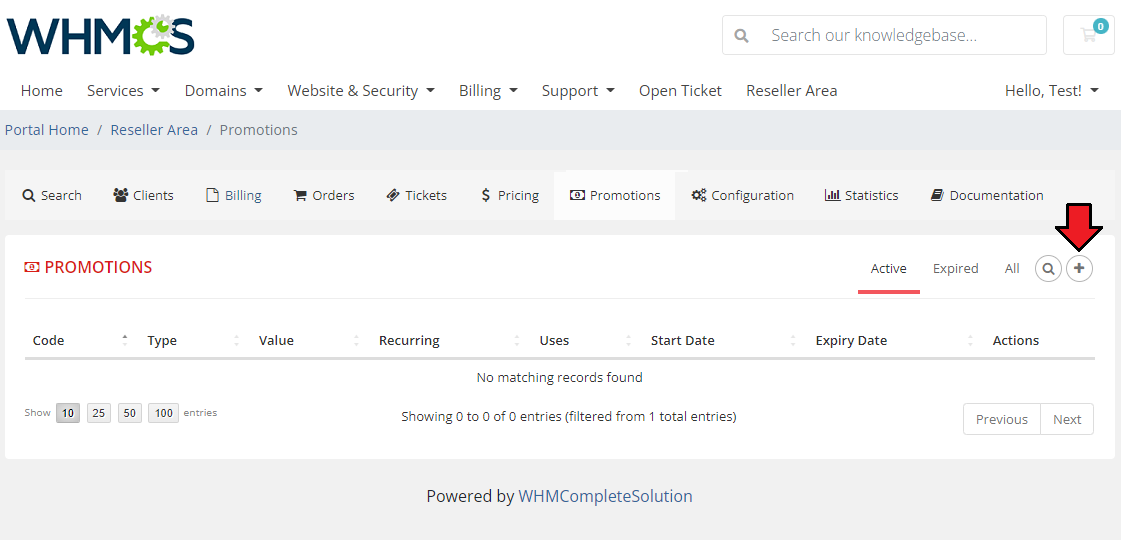Expand the Domains dropdown menu

tap(224, 91)
